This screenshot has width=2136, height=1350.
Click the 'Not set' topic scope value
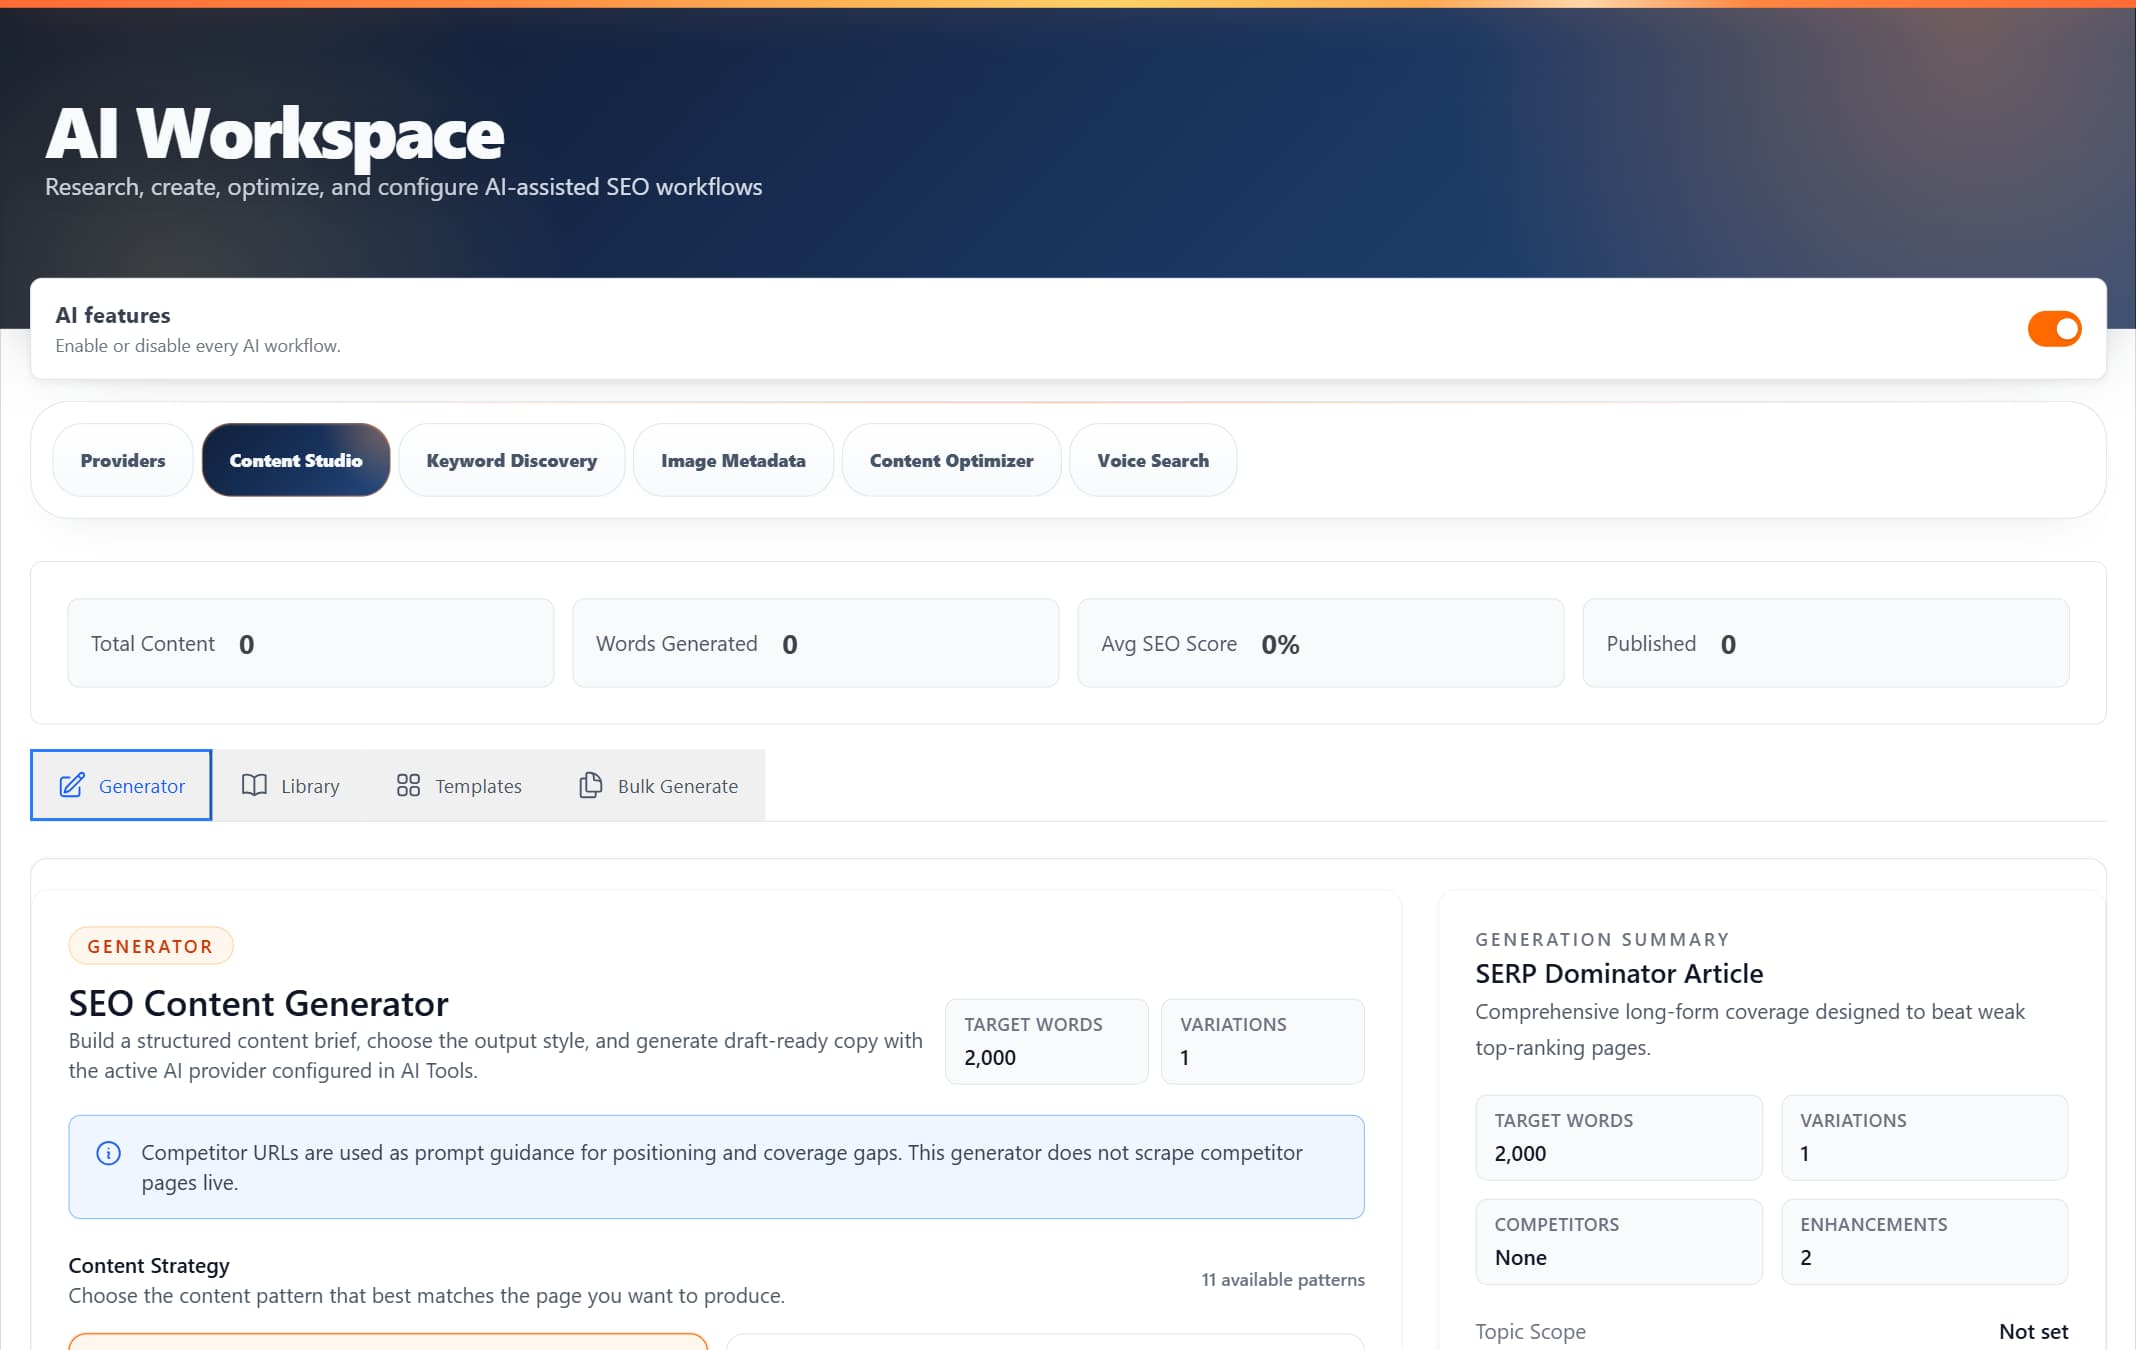(2033, 1331)
